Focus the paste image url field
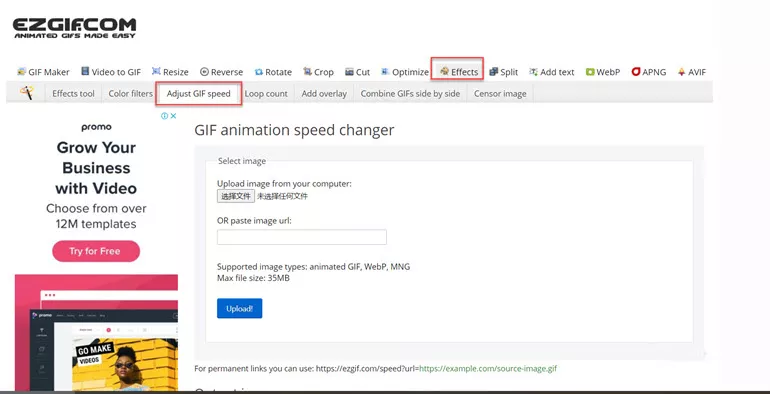 (302, 237)
